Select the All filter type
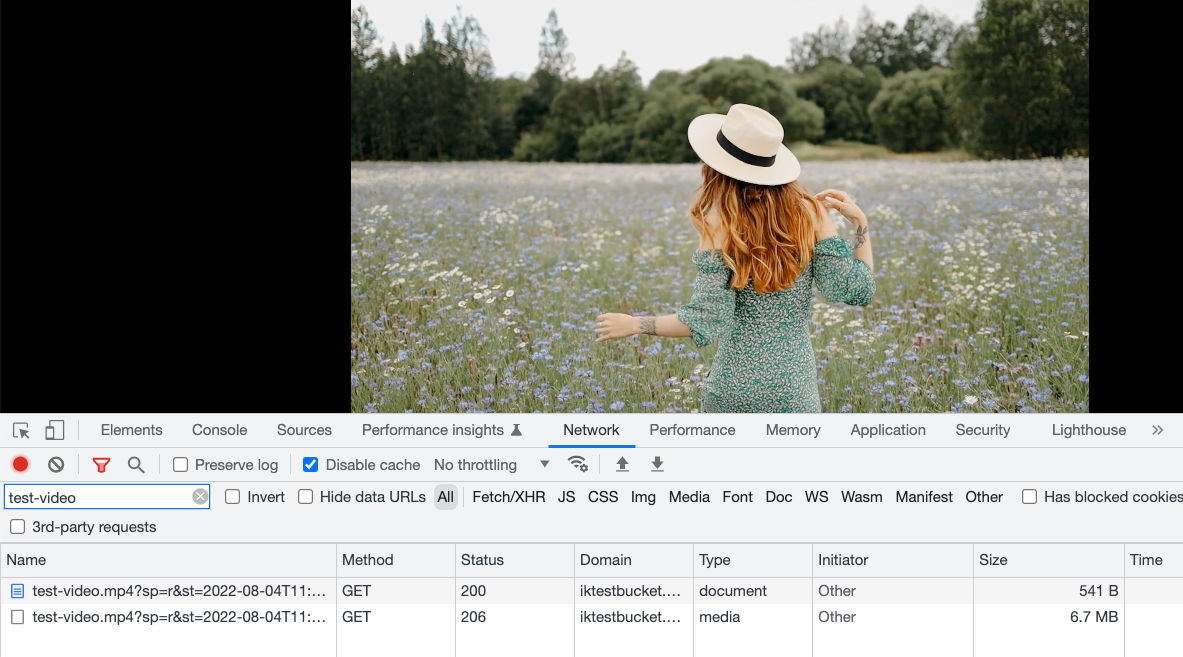This screenshot has width=1183, height=657. [x=445, y=497]
